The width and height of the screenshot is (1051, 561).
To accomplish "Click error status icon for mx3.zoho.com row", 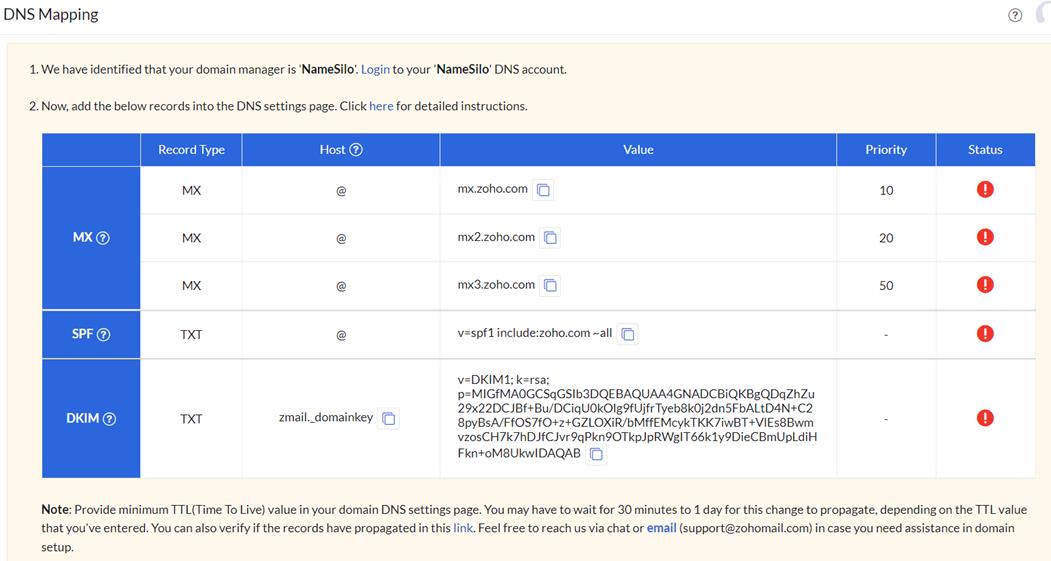I will pyautogui.click(x=985, y=285).
